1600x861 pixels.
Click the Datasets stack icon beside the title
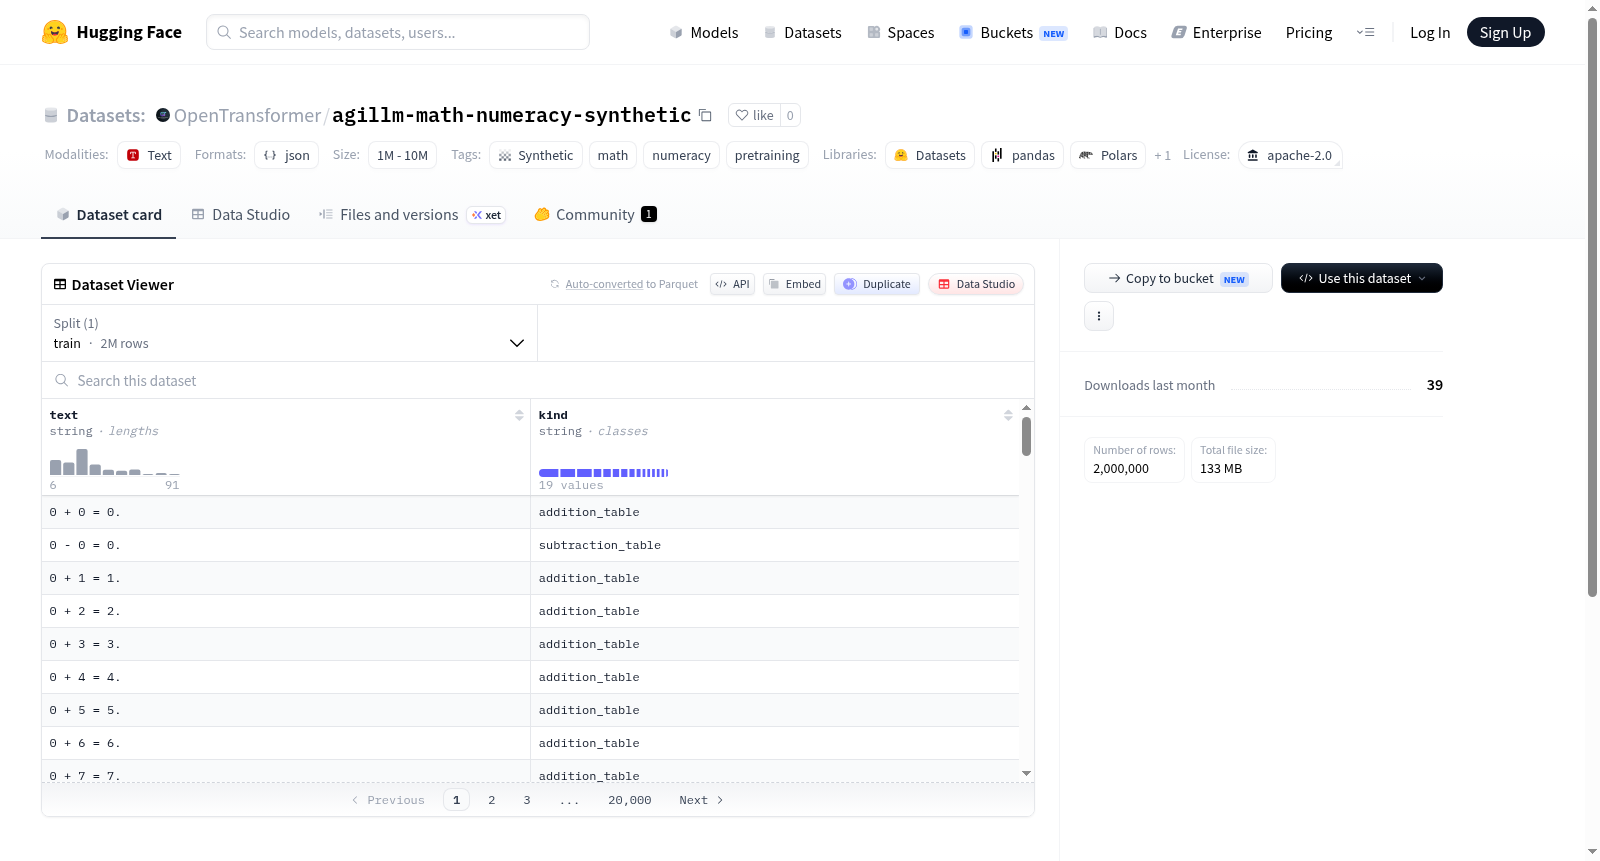[x=51, y=115]
